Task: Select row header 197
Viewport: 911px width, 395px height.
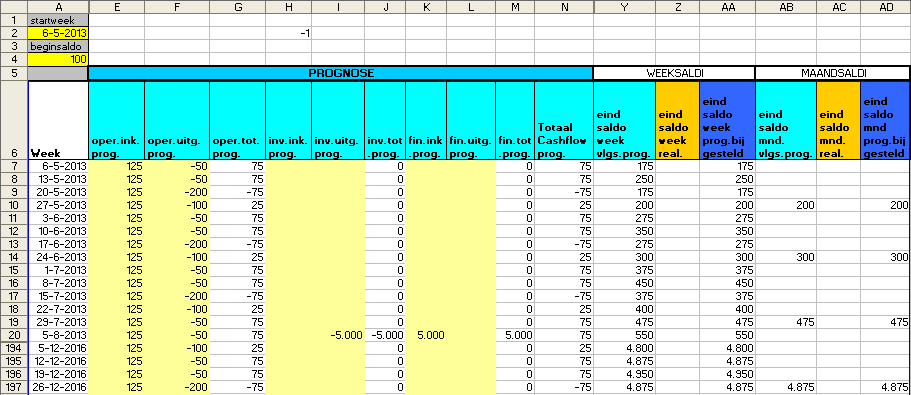Action: click(x=13, y=387)
